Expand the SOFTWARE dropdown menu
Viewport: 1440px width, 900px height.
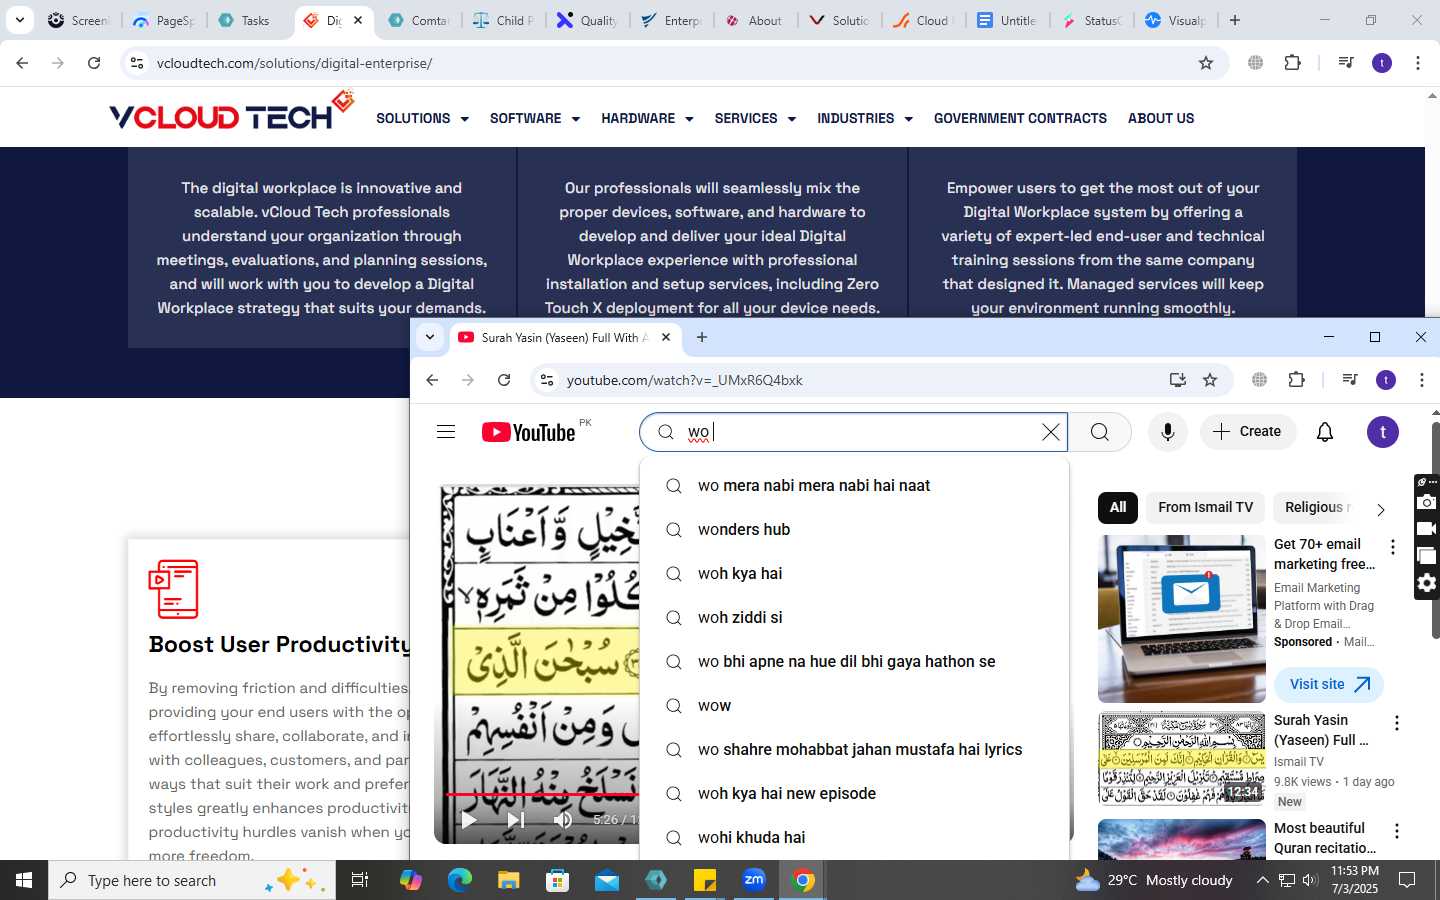(x=535, y=118)
